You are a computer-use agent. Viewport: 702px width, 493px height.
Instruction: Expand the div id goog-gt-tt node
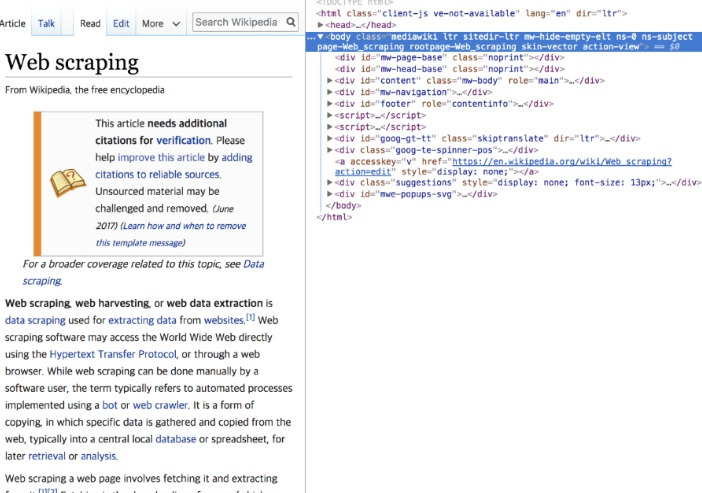(330, 139)
